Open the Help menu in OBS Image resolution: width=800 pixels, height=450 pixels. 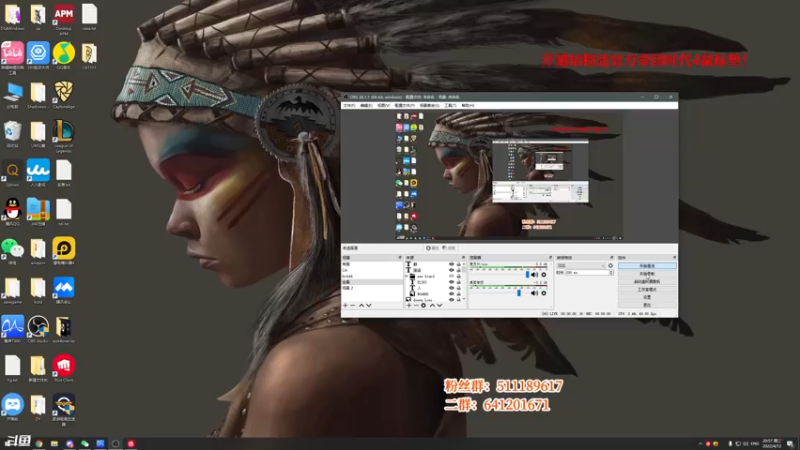pyautogui.click(x=468, y=105)
